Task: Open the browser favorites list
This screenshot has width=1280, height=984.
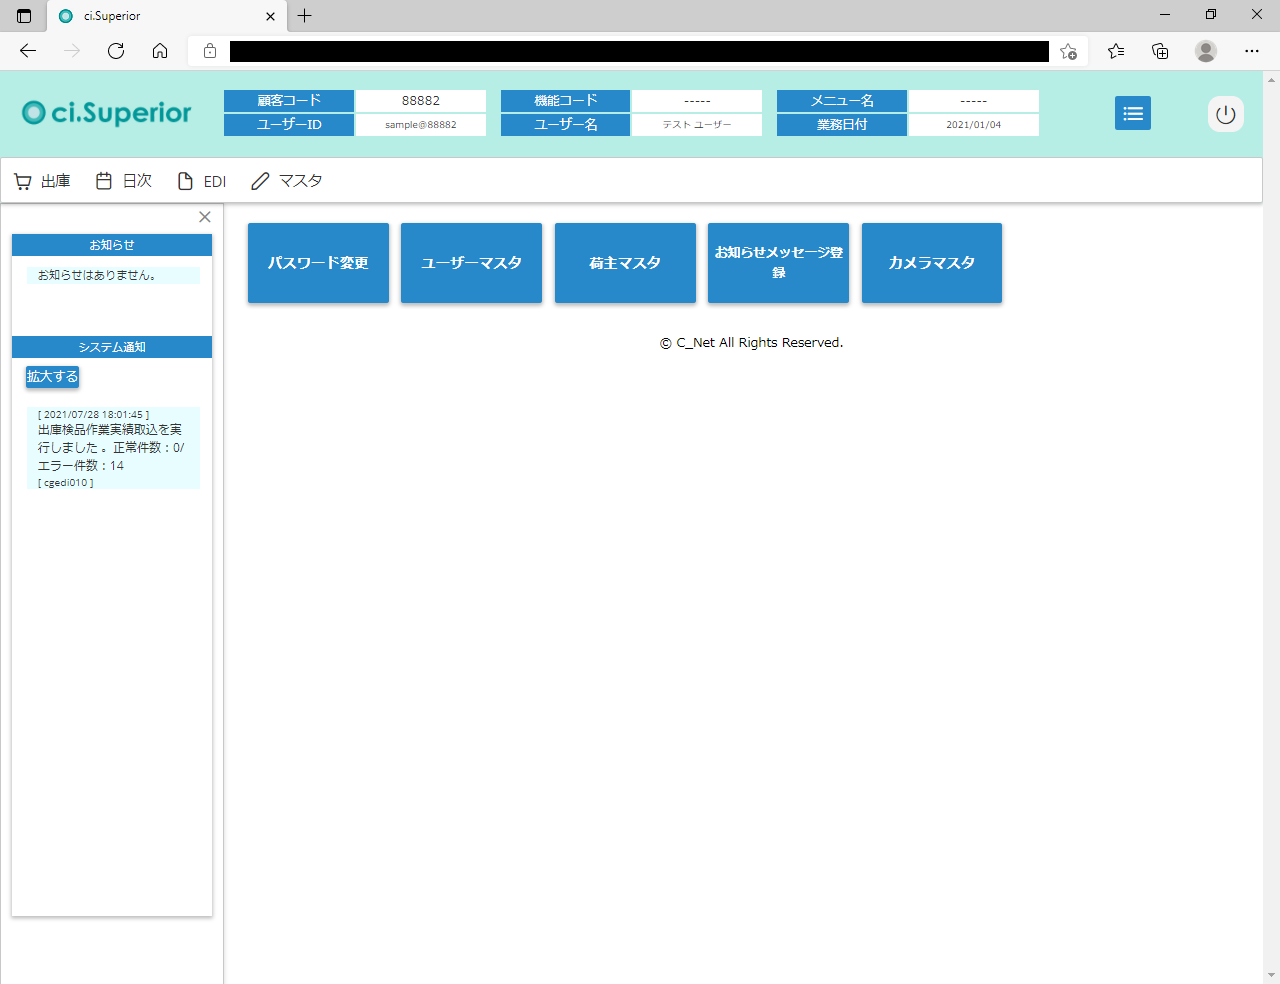Action: click(x=1116, y=51)
